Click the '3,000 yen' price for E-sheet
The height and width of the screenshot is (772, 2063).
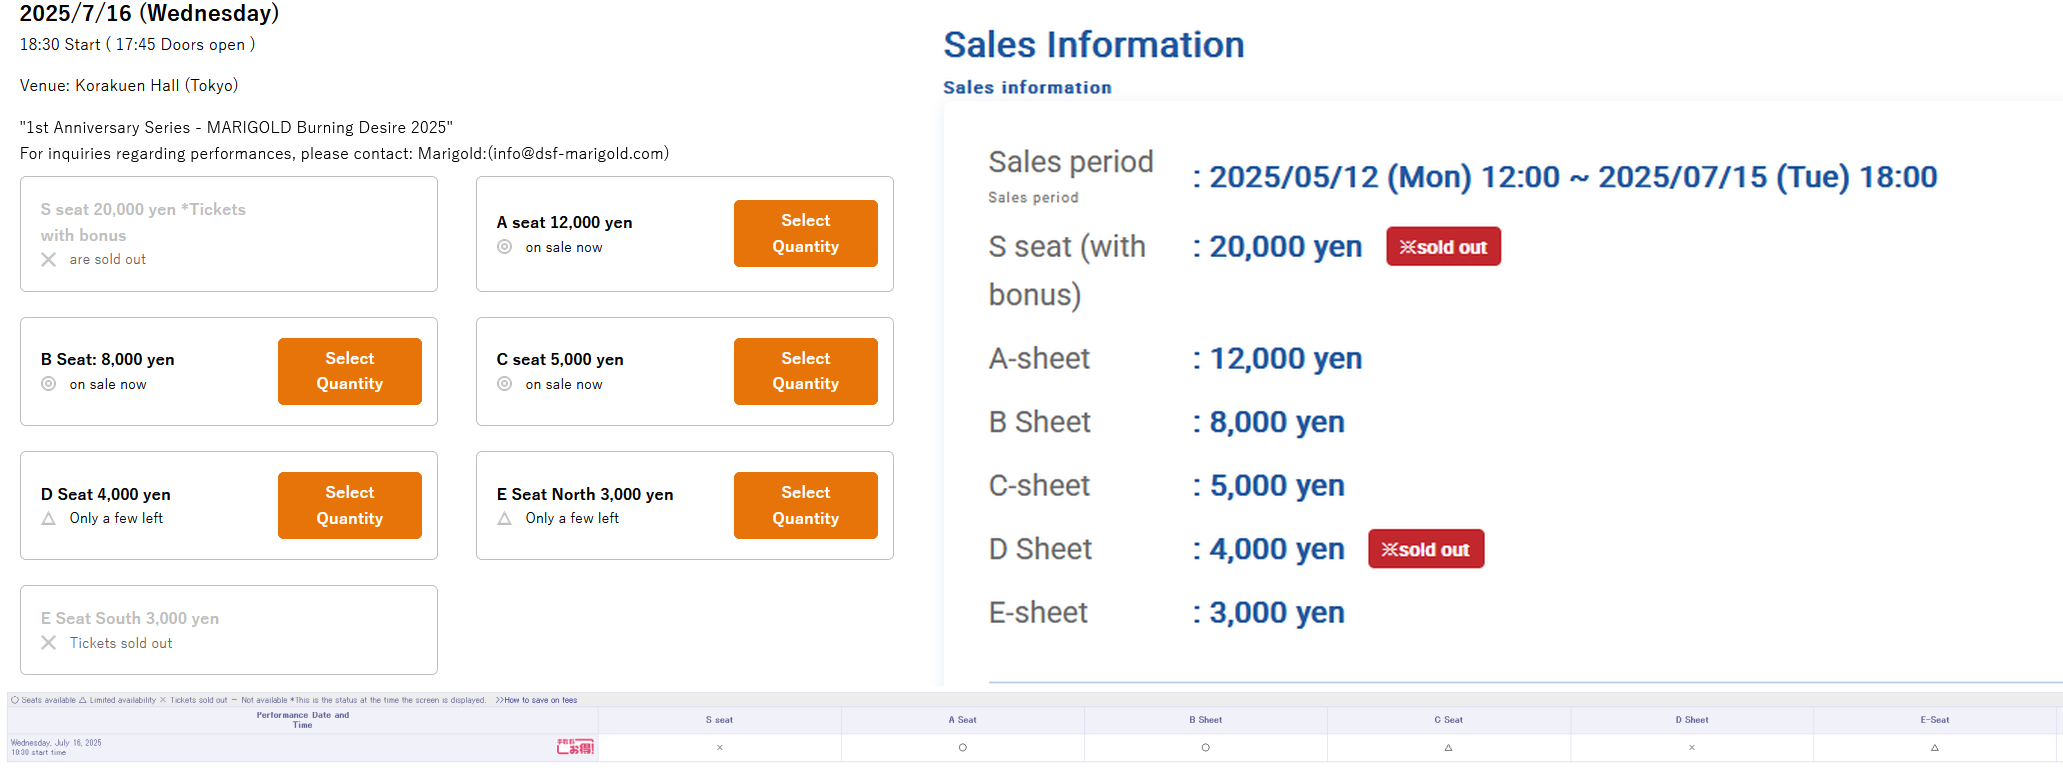[1277, 612]
